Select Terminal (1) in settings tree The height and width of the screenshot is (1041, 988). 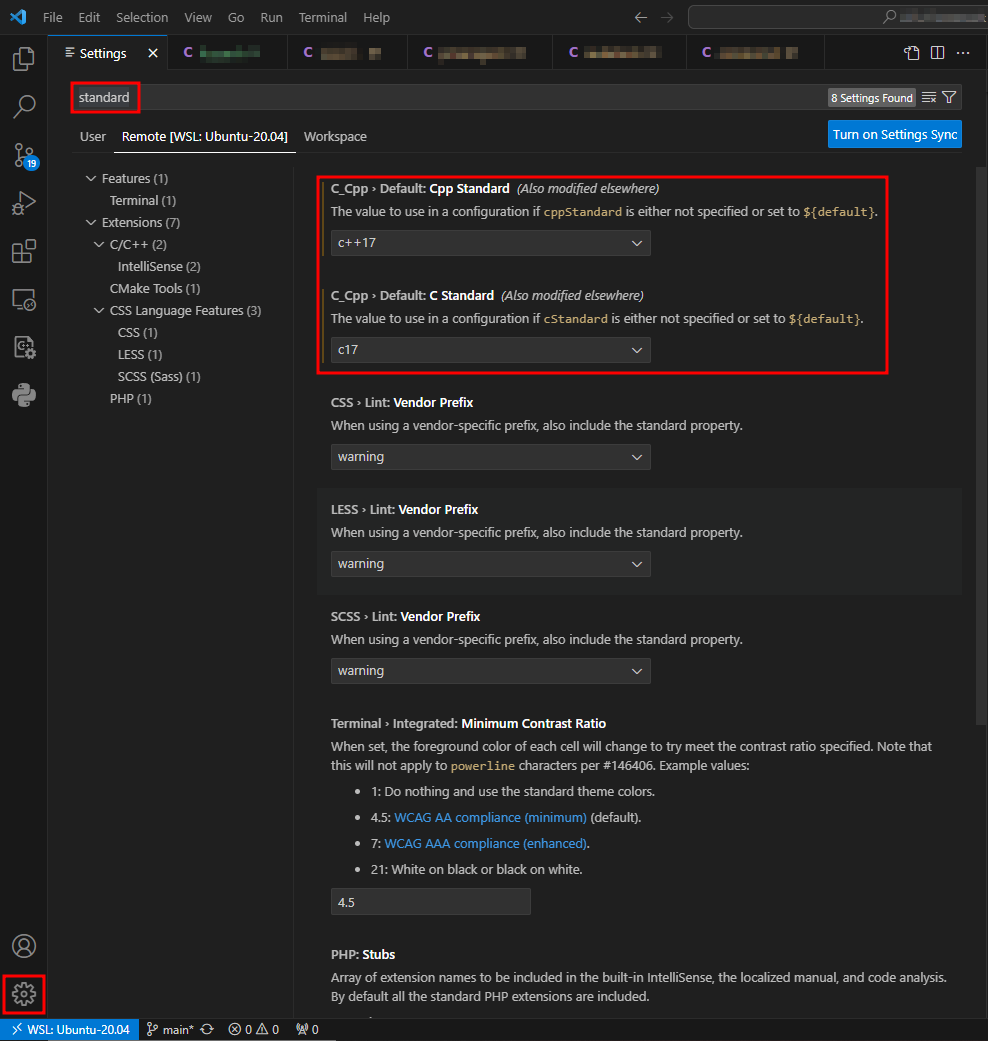click(143, 200)
